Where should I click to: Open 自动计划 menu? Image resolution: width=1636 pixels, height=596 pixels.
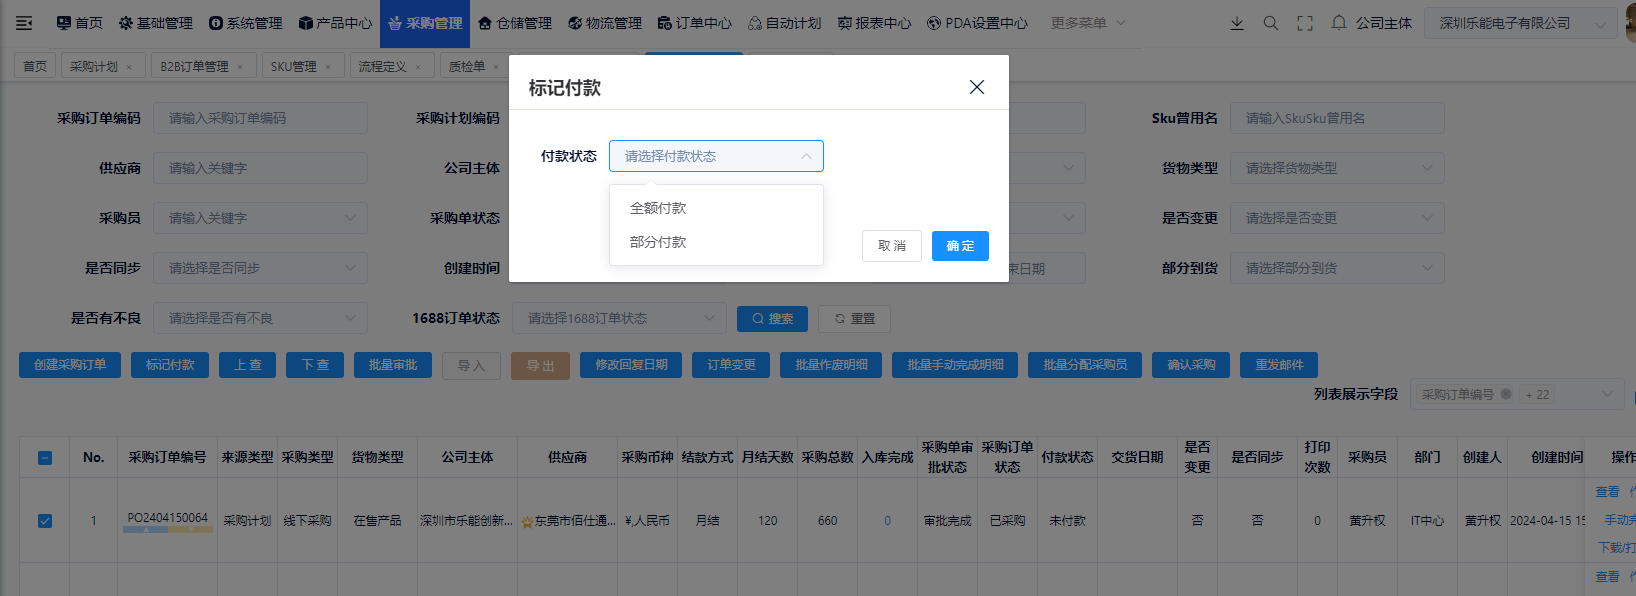pos(785,23)
